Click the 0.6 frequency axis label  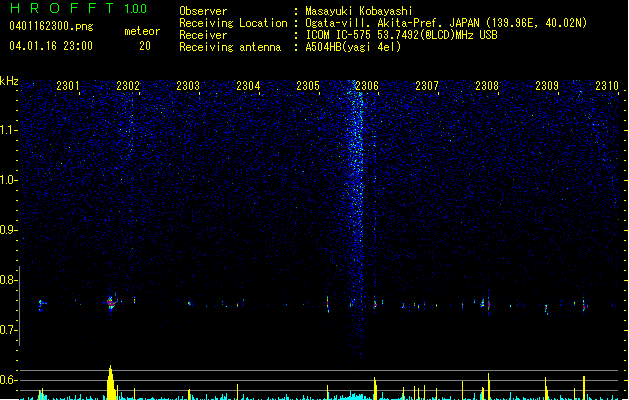(x=8, y=380)
